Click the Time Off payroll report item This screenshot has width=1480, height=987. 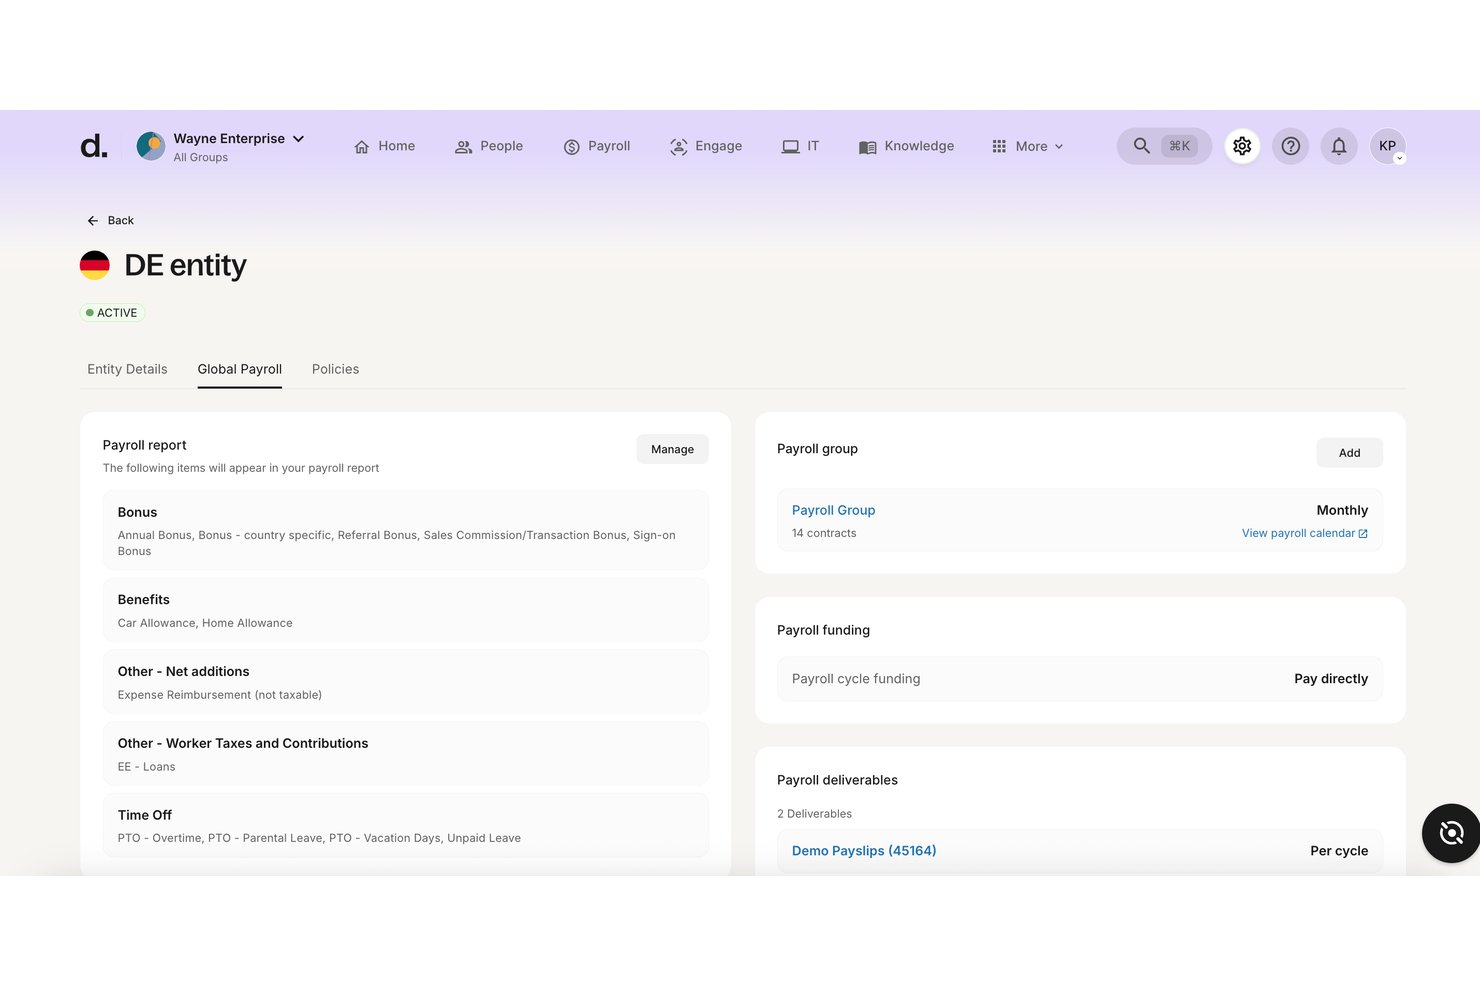405,826
